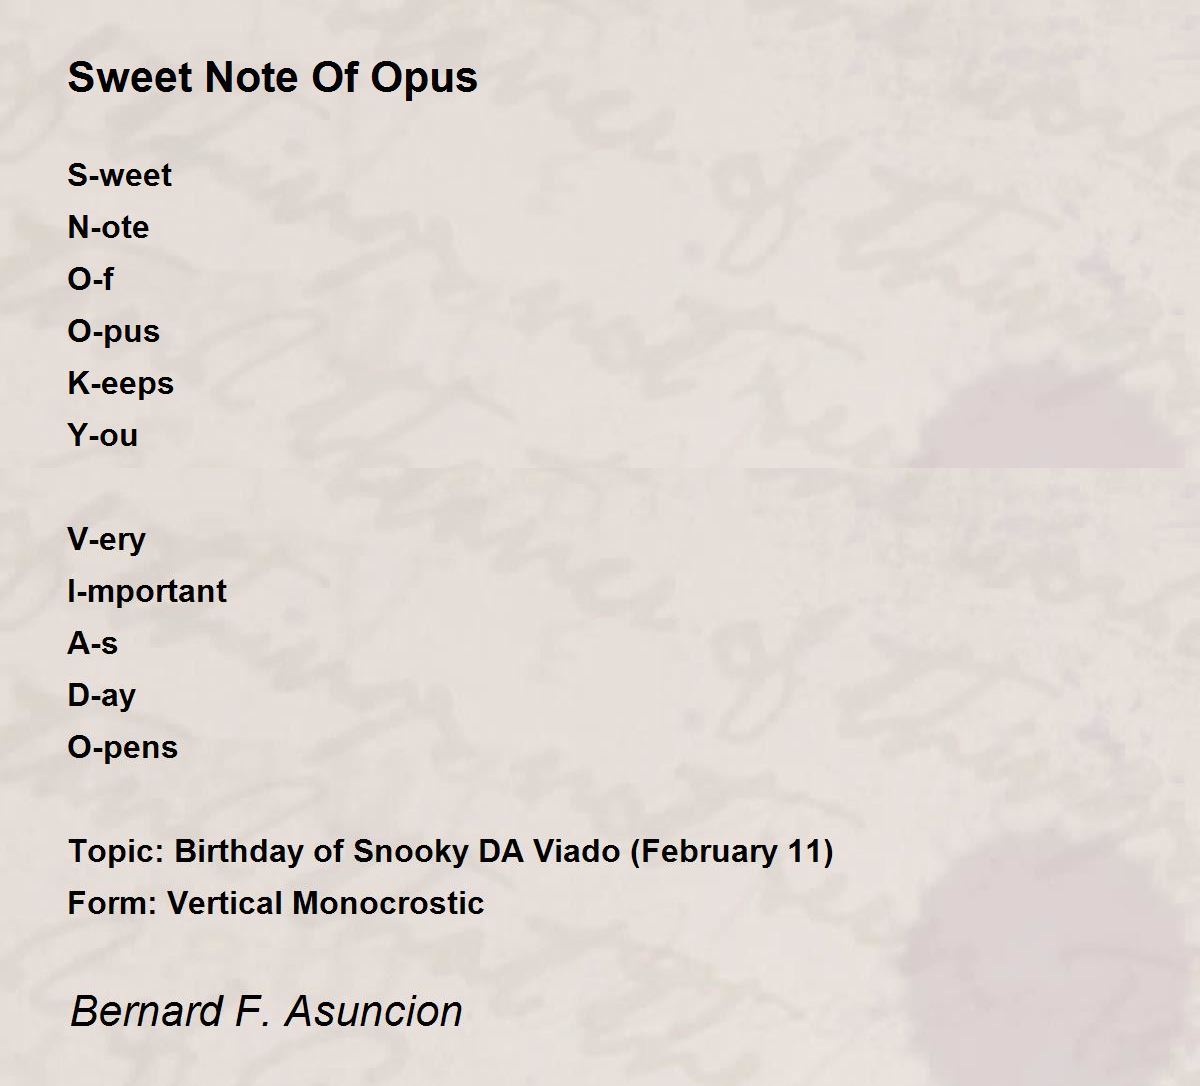
Task: Click the author name Bernard F. Asuncion
Action: (266, 1011)
